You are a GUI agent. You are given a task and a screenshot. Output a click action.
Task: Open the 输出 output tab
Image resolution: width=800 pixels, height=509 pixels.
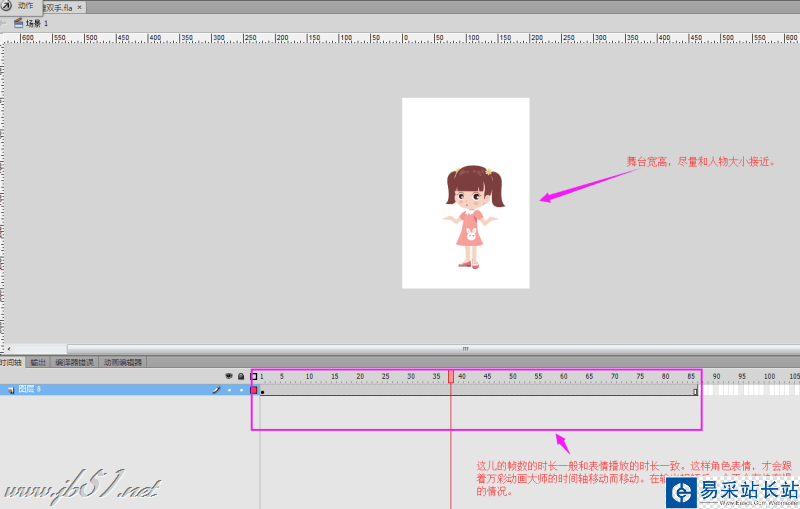(x=38, y=362)
